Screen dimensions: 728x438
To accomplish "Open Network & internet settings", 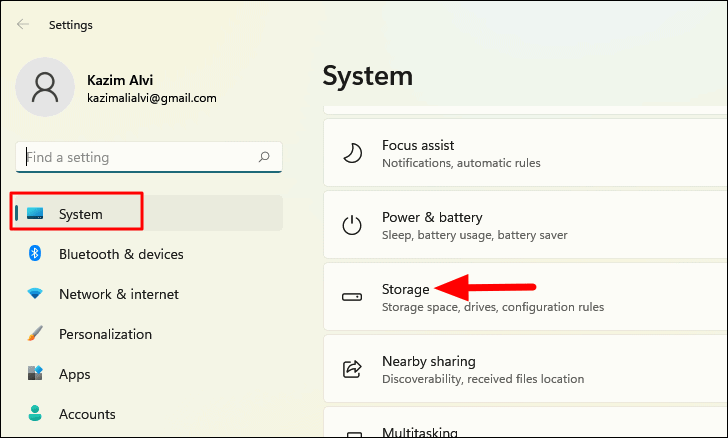I will tap(147, 294).
